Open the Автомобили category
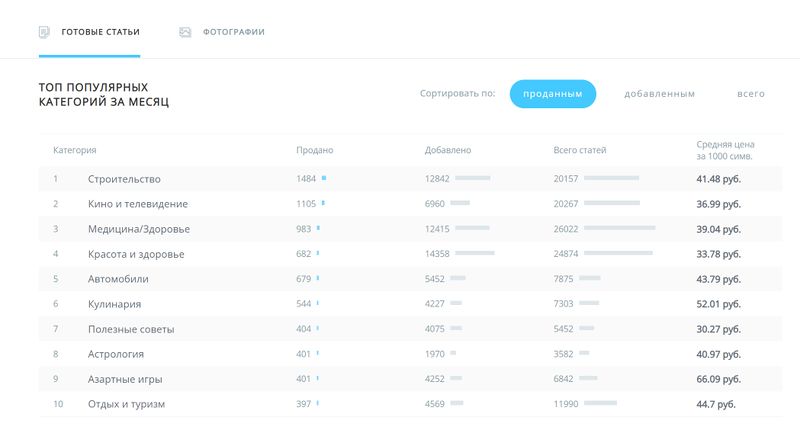The width and height of the screenshot is (800, 430). (x=118, y=279)
